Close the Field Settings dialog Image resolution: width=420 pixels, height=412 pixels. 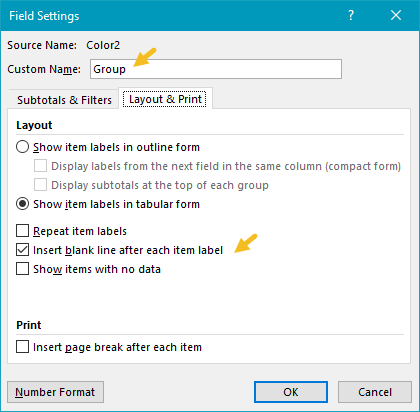[x=396, y=15]
